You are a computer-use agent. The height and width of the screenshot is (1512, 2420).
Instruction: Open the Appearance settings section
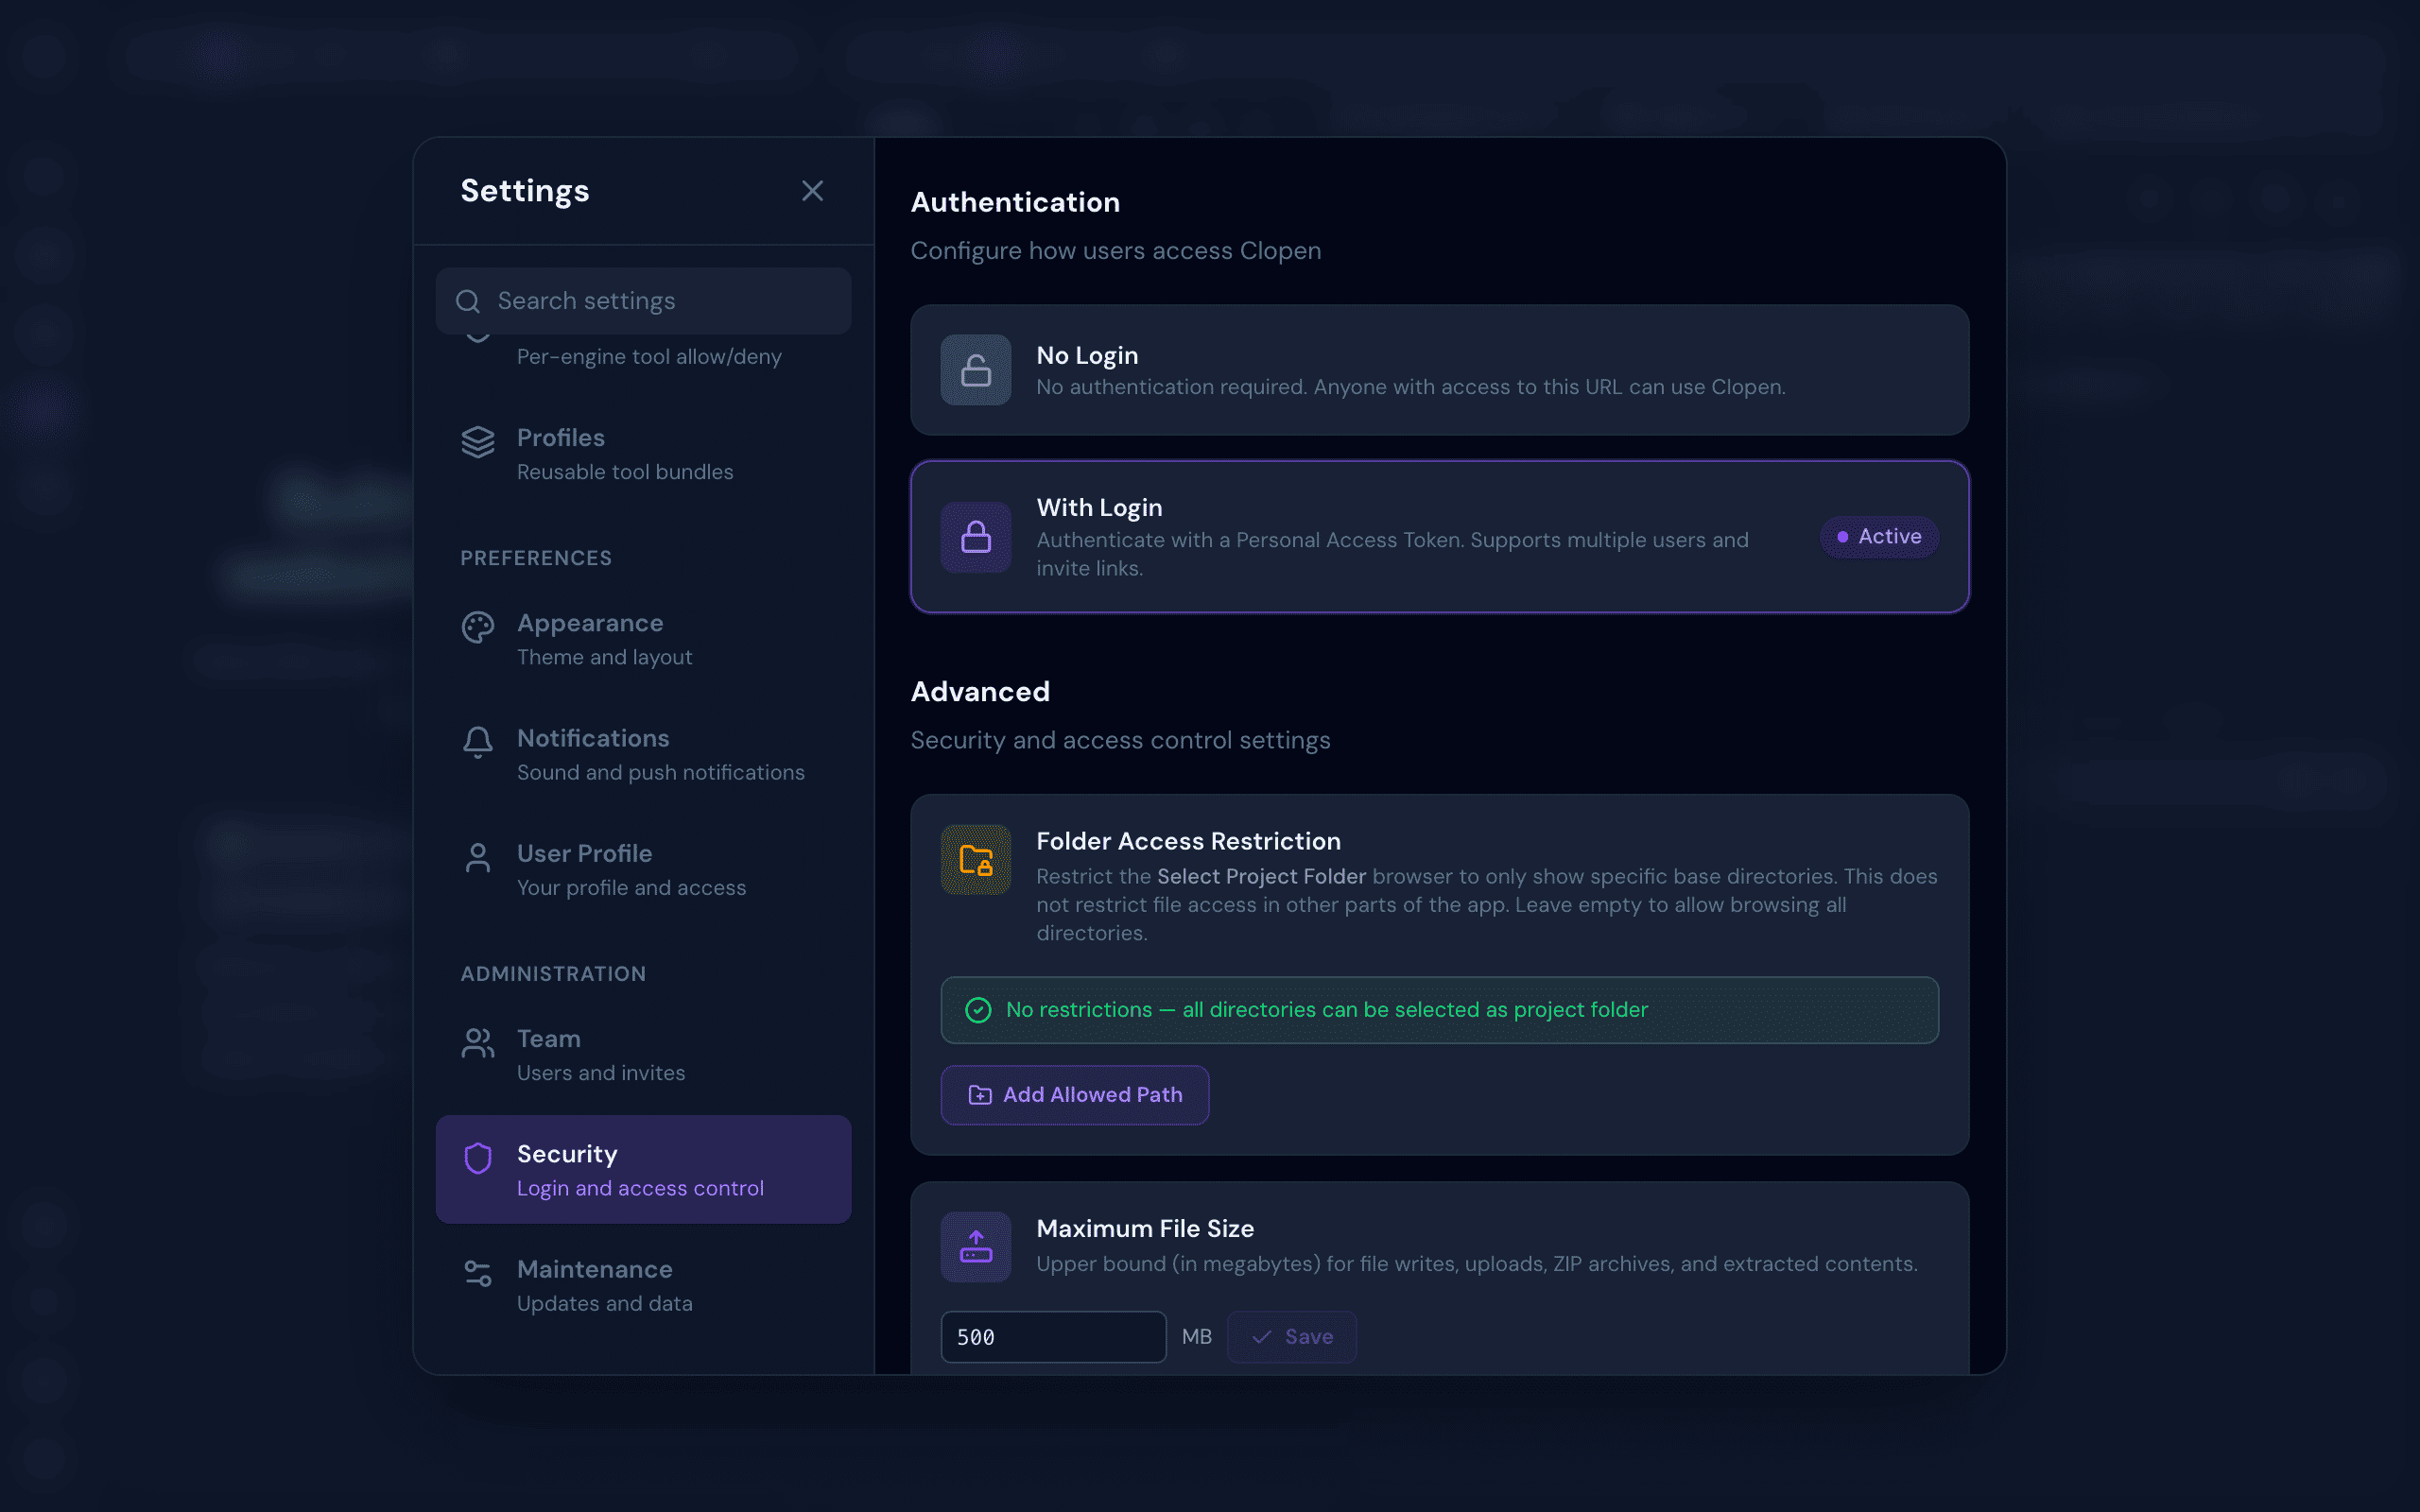tap(643, 639)
